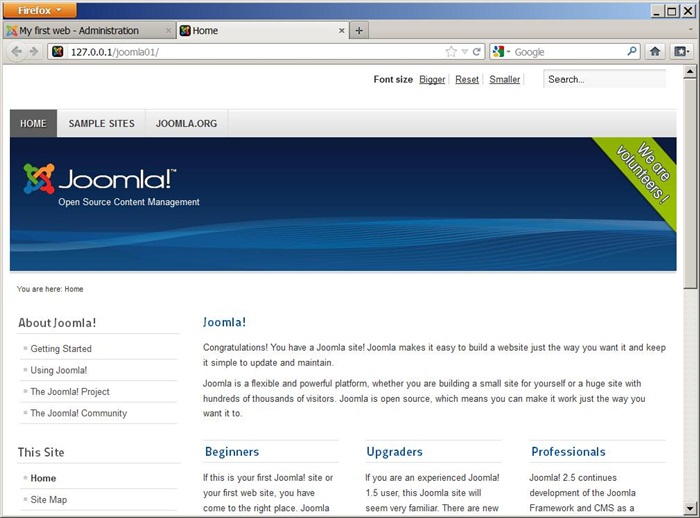
Task: Click the This Site module heading
Action: 41,452
